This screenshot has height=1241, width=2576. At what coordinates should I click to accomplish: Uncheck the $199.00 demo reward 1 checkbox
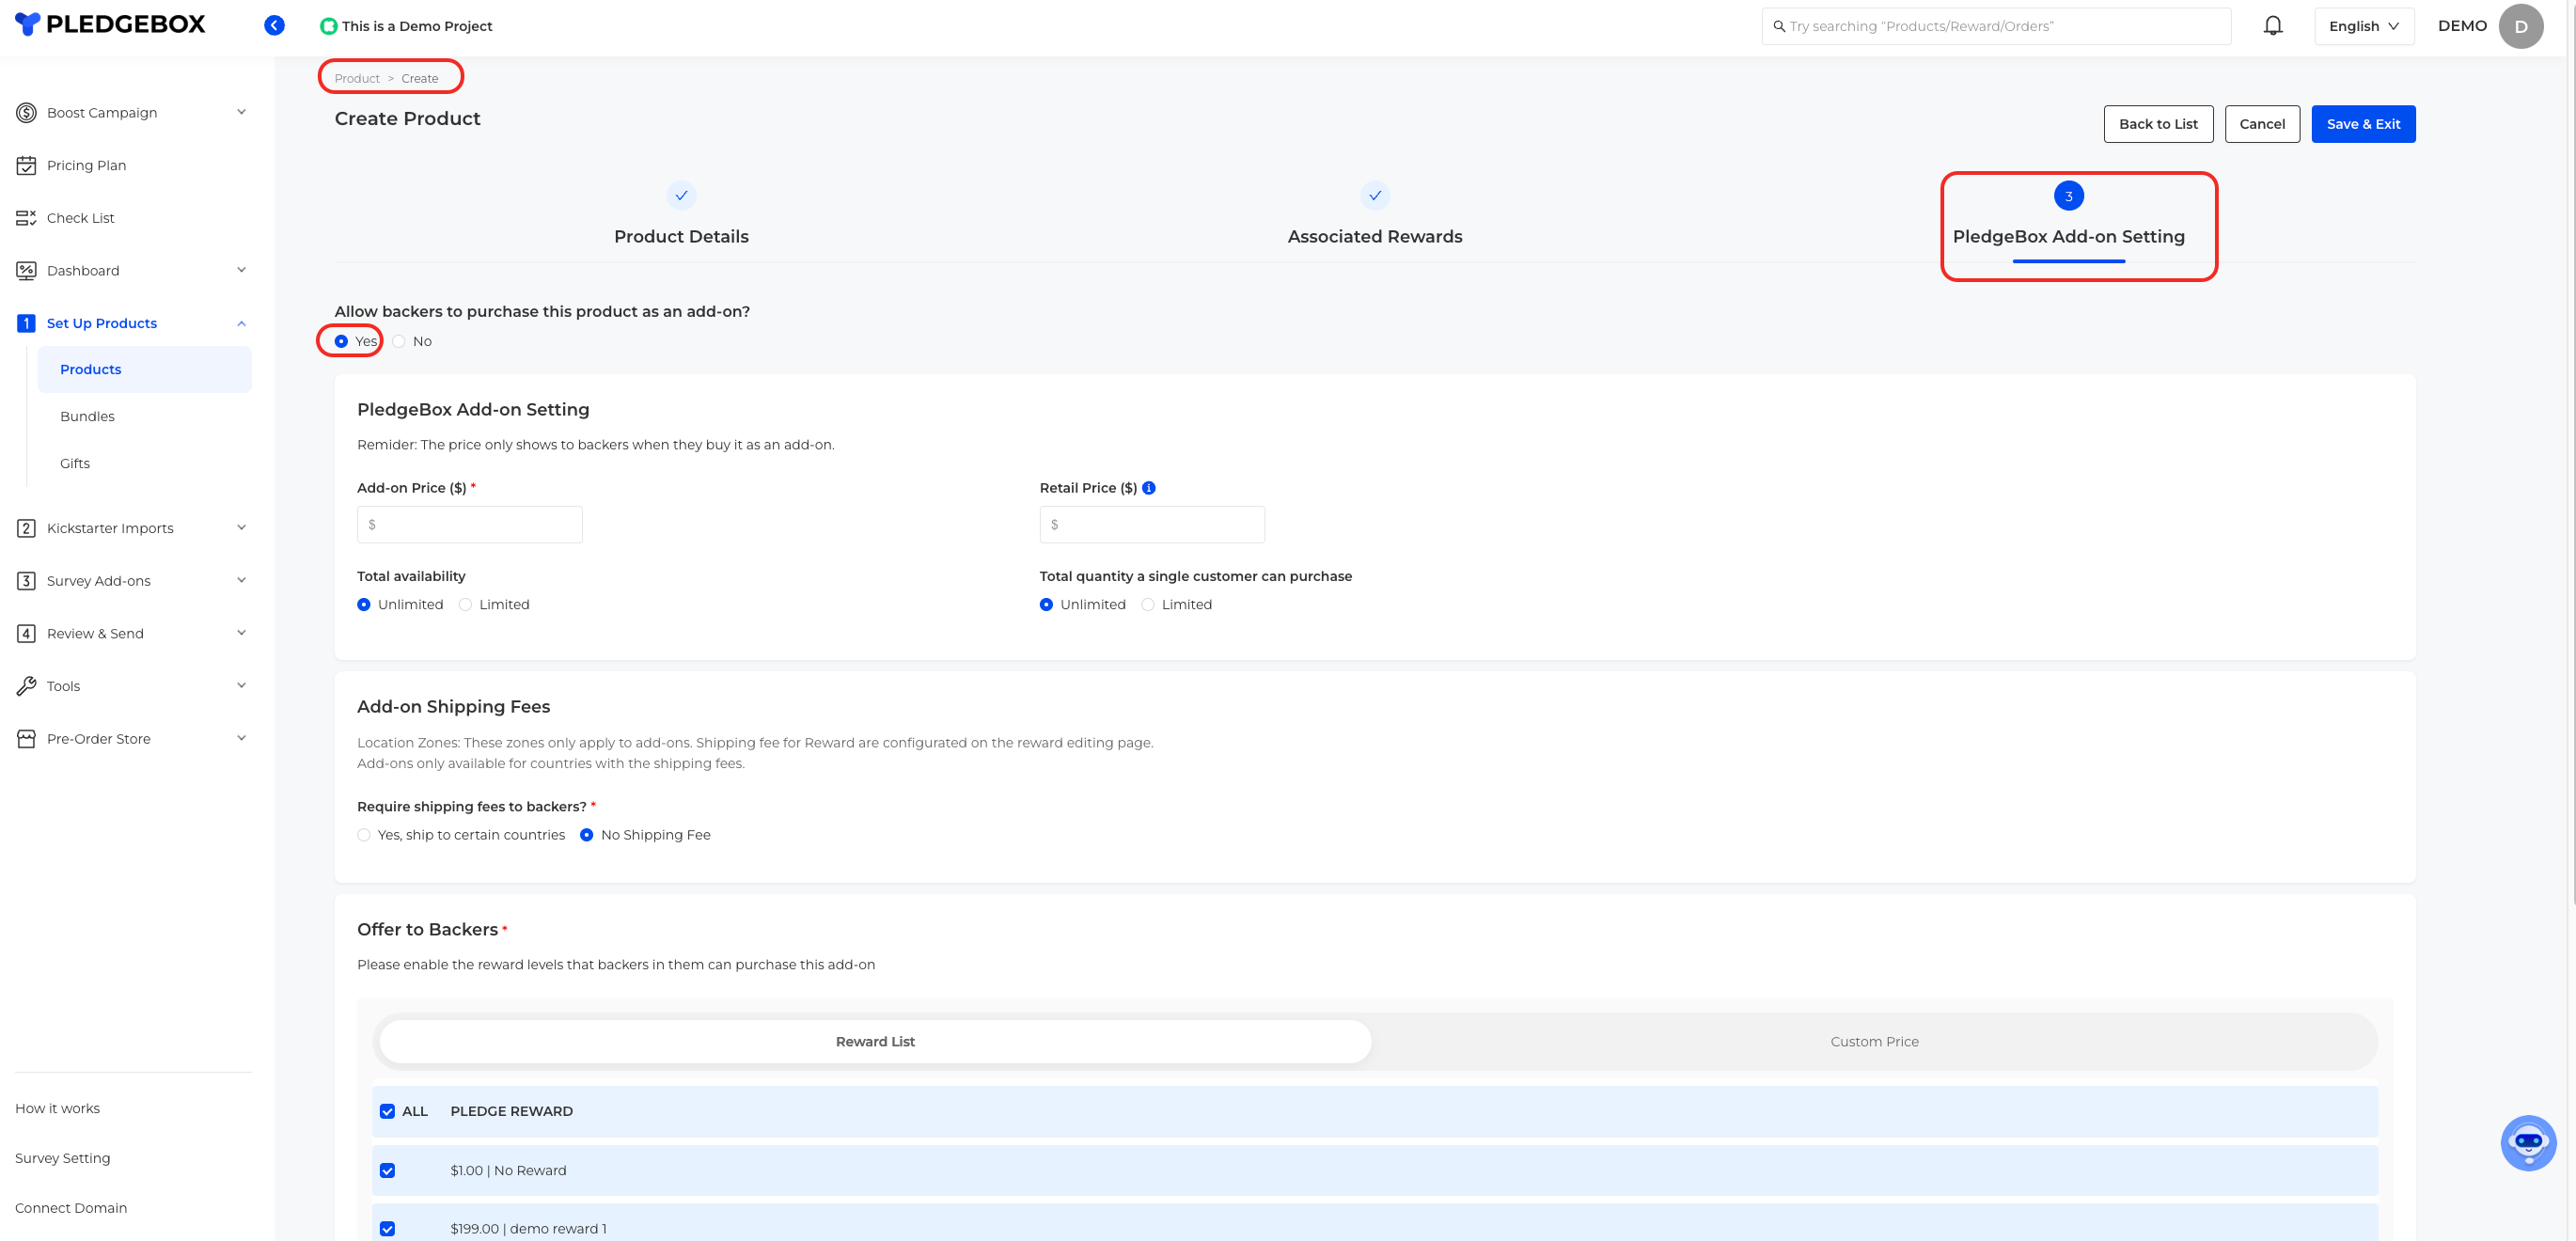click(387, 1229)
